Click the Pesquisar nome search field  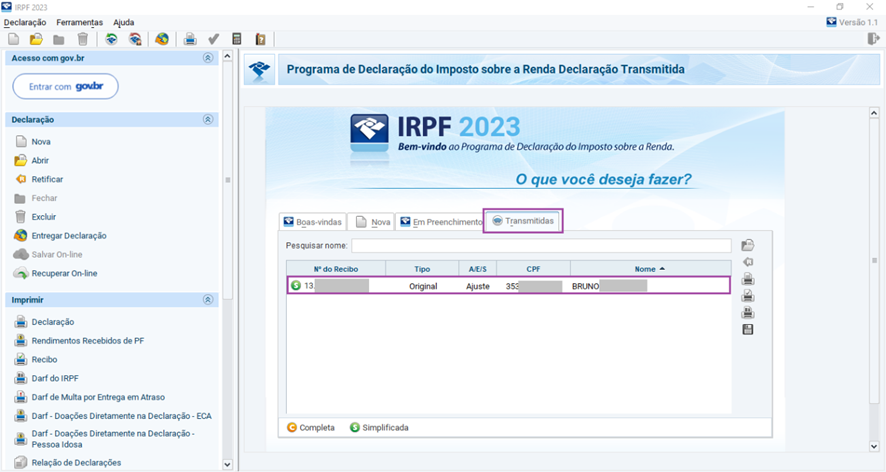click(541, 246)
